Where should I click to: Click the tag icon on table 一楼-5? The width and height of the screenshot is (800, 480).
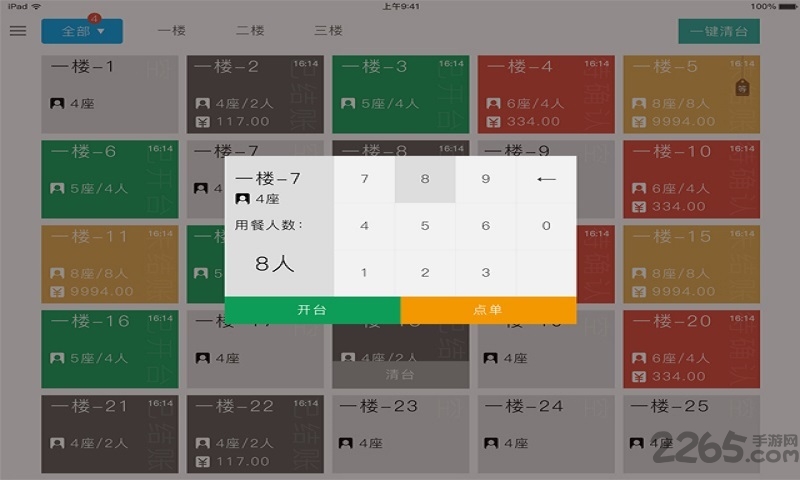[742, 88]
